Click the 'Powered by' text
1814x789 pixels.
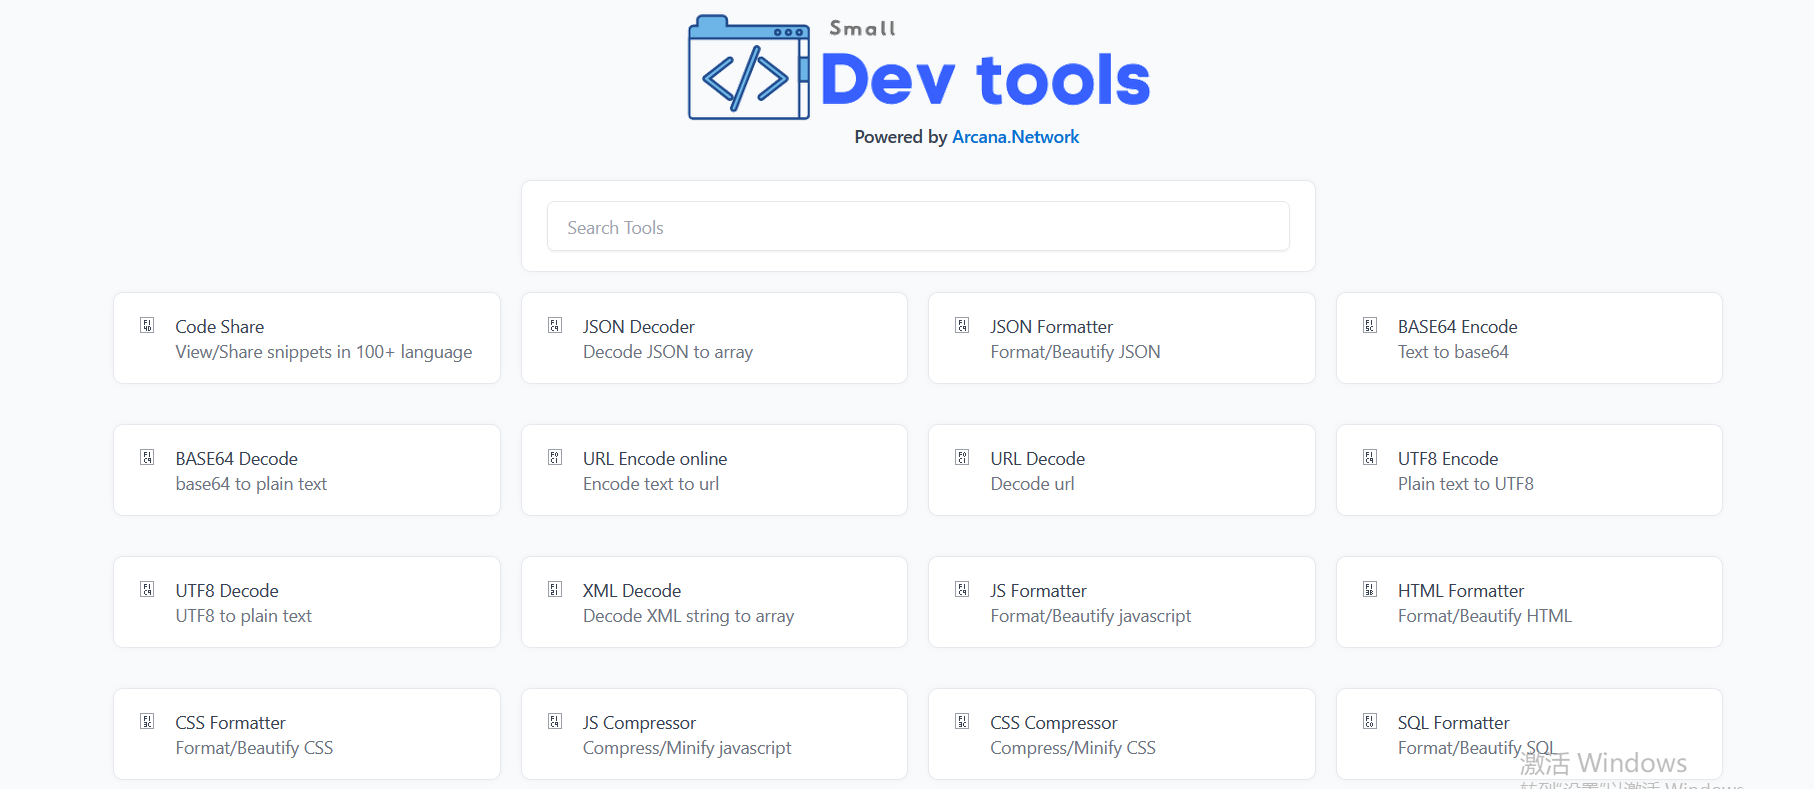[900, 137]
